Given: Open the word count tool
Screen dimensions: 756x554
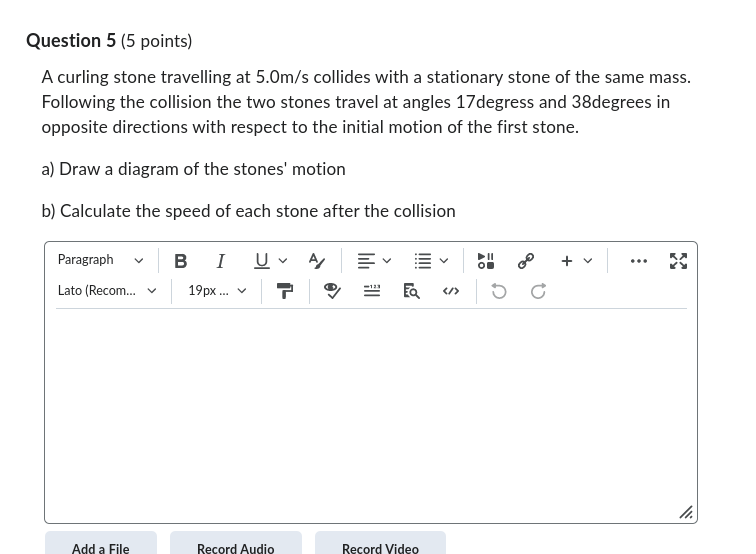Looking at the screenshot, I should point(372,291).
